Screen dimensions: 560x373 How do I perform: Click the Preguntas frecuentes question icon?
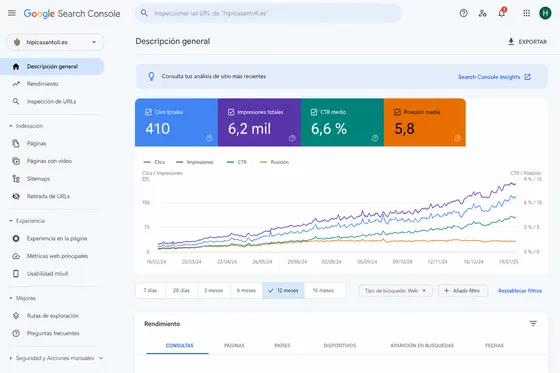[16, 333]
